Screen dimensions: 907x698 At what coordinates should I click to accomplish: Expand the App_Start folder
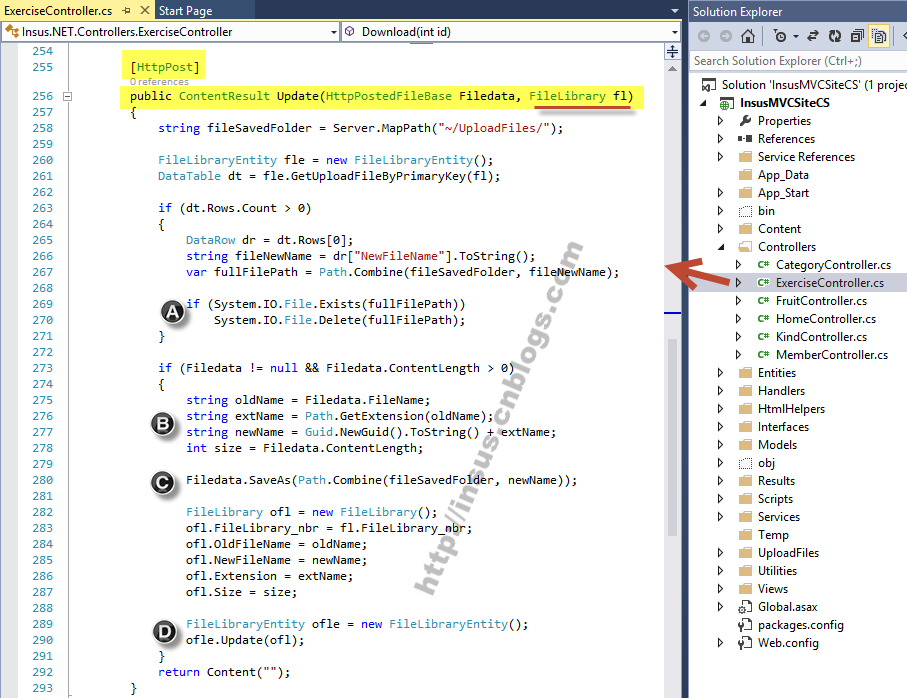(x=721, y=193)
